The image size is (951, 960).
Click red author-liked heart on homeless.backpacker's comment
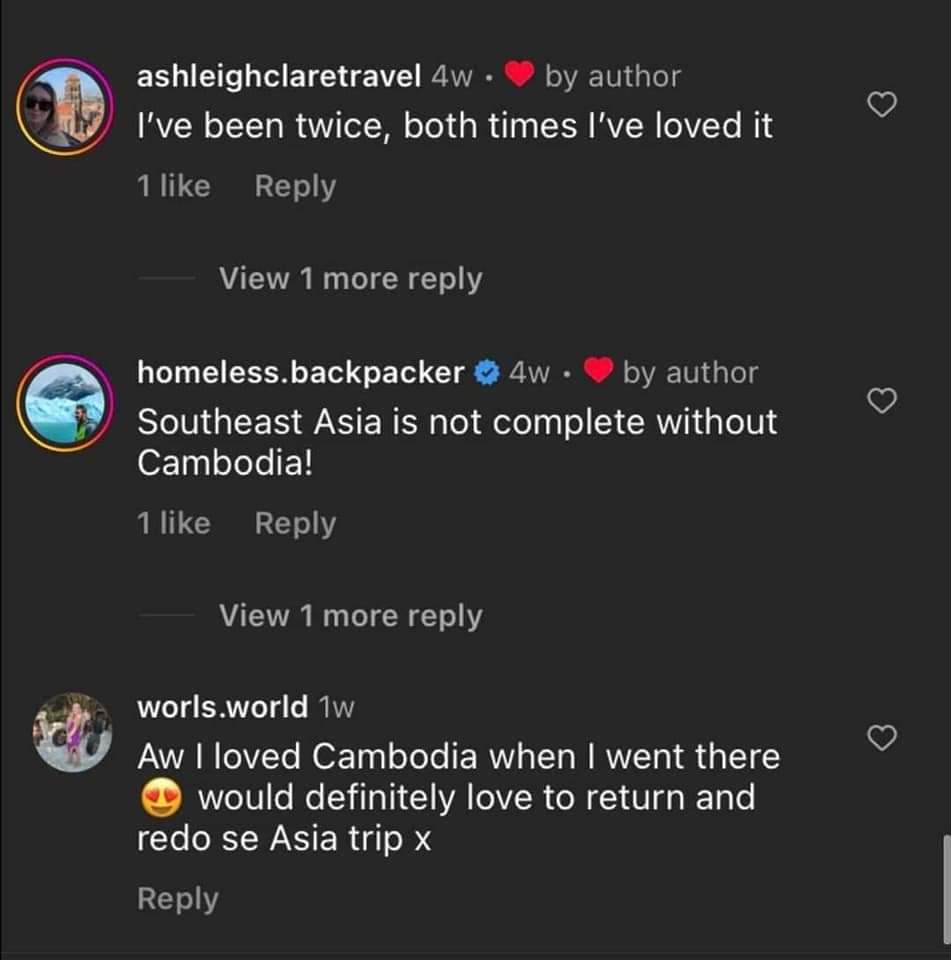tap(598, 372)
